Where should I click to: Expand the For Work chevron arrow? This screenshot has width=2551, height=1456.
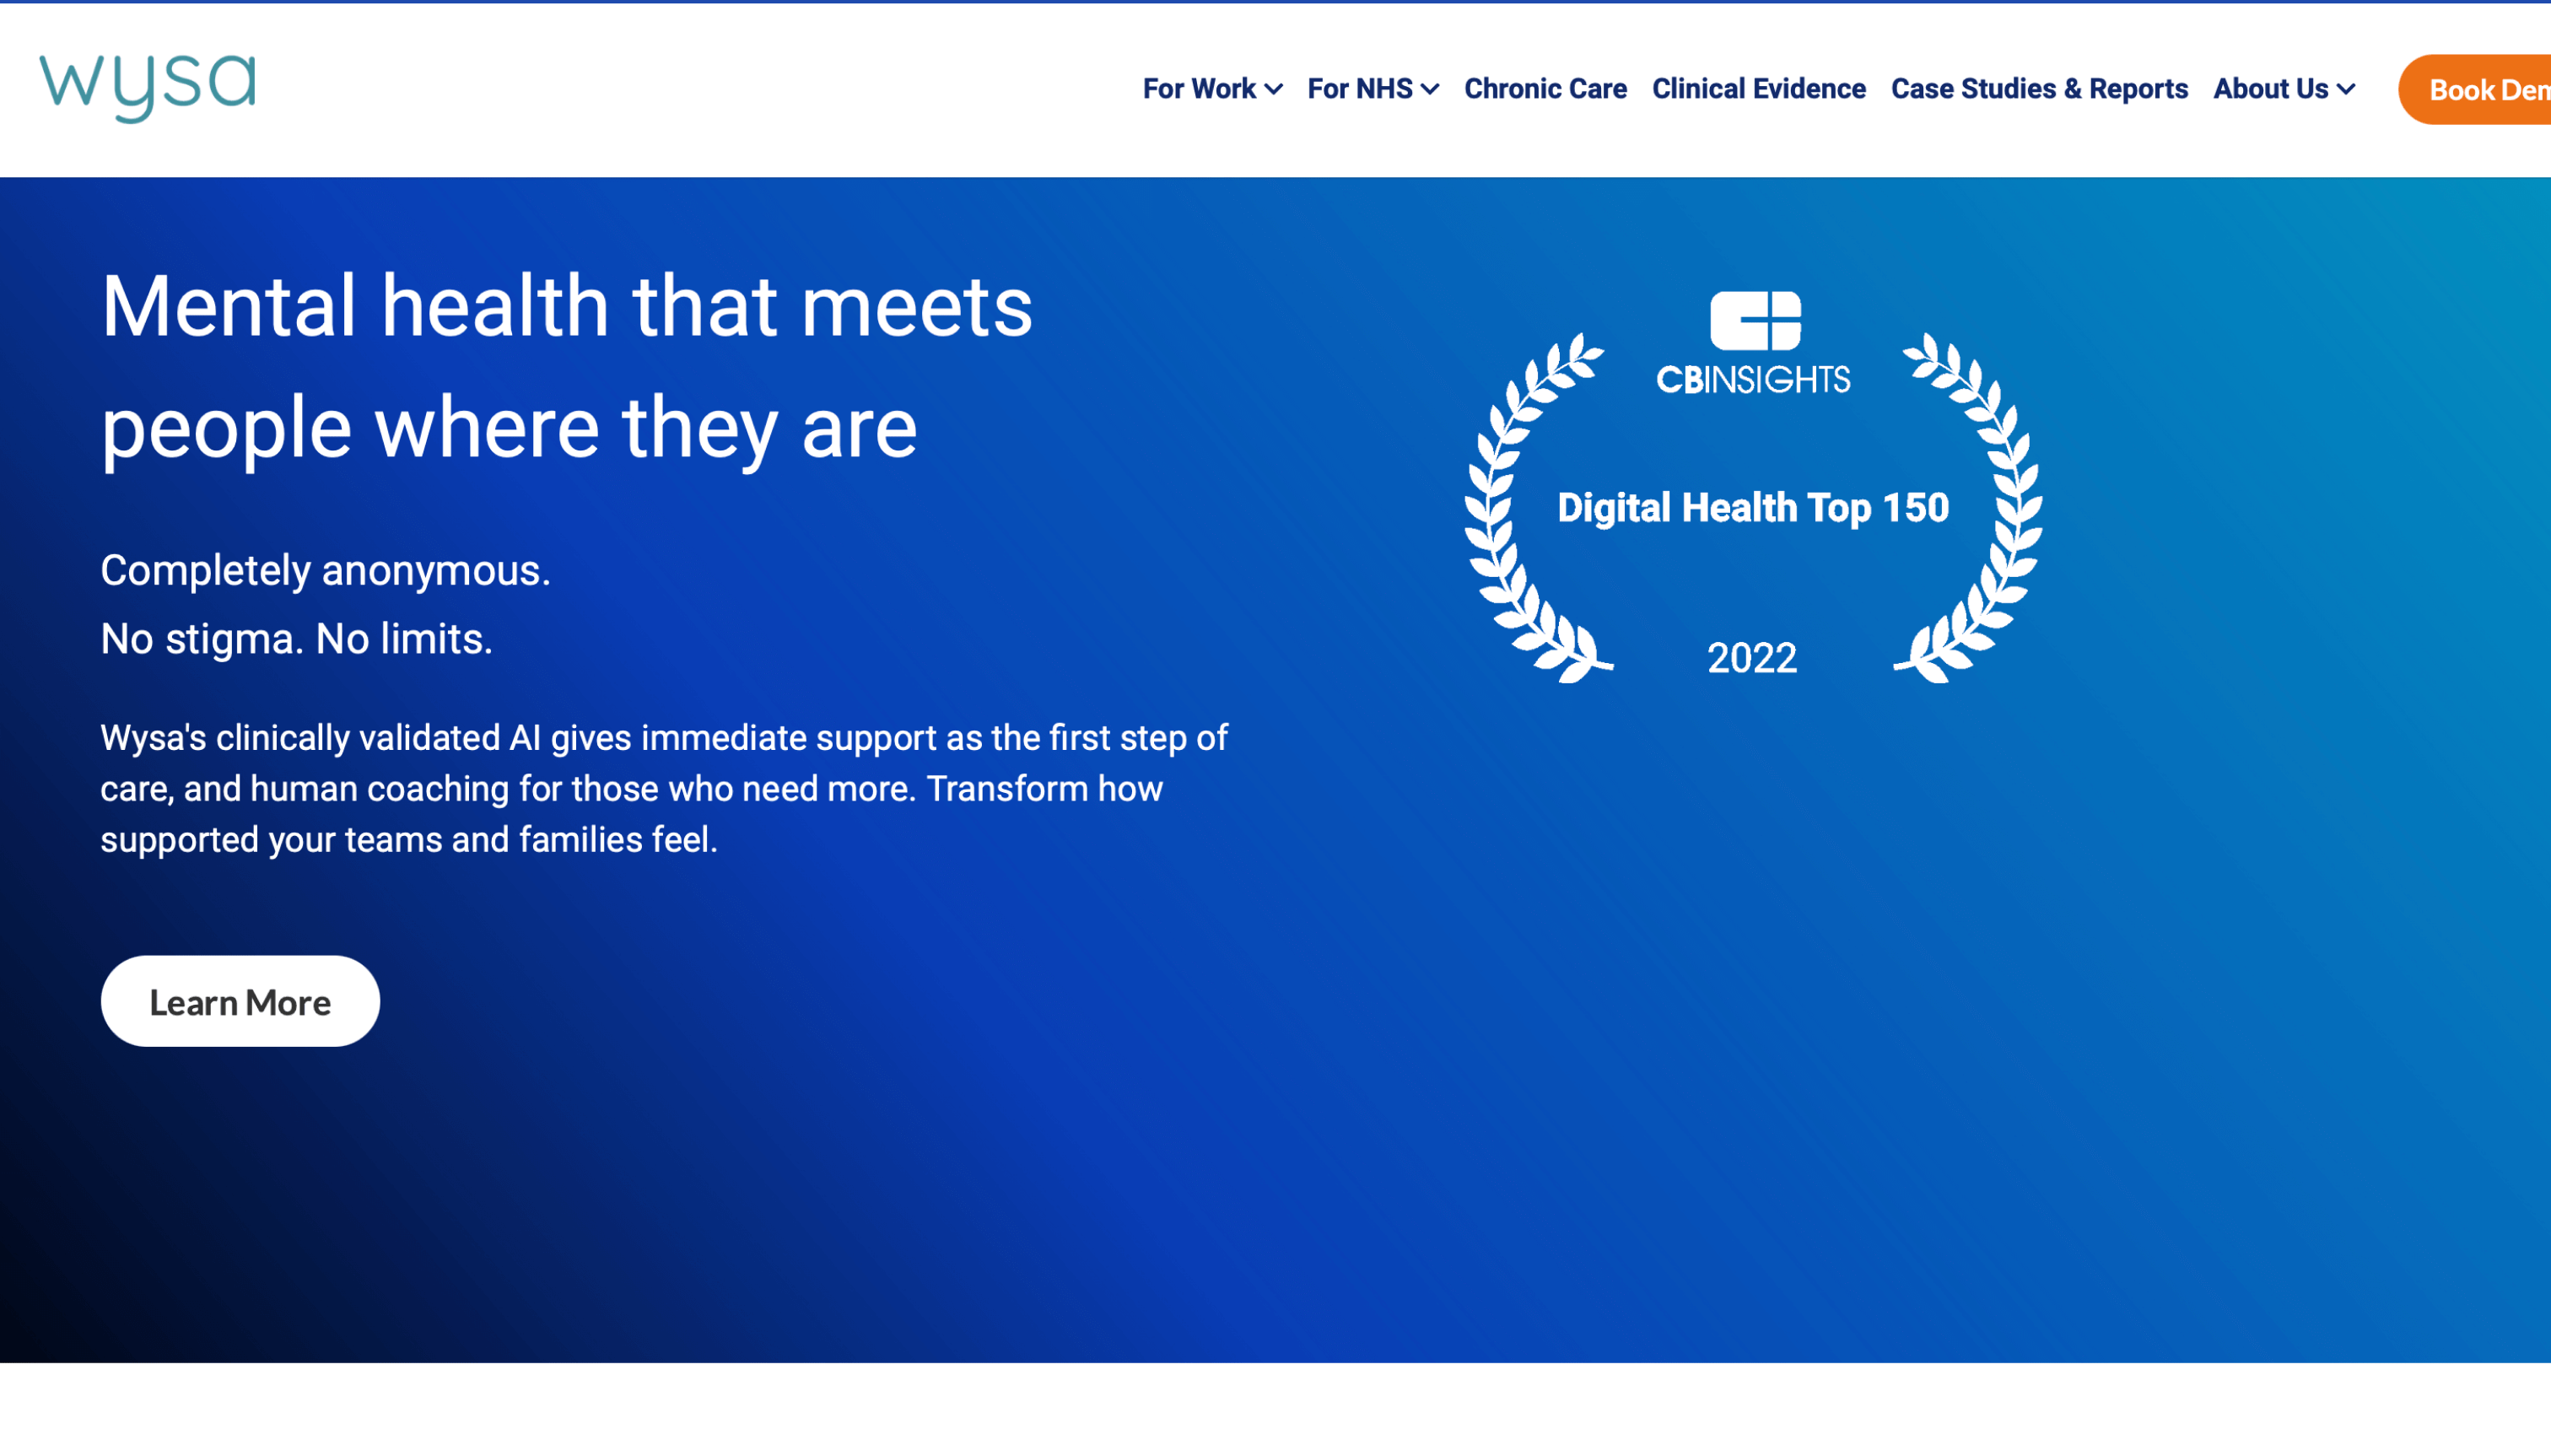1274,90
